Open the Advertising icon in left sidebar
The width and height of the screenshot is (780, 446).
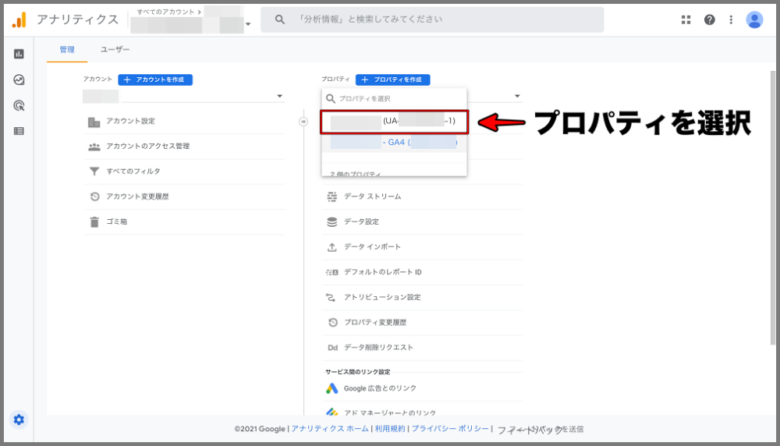19,105
